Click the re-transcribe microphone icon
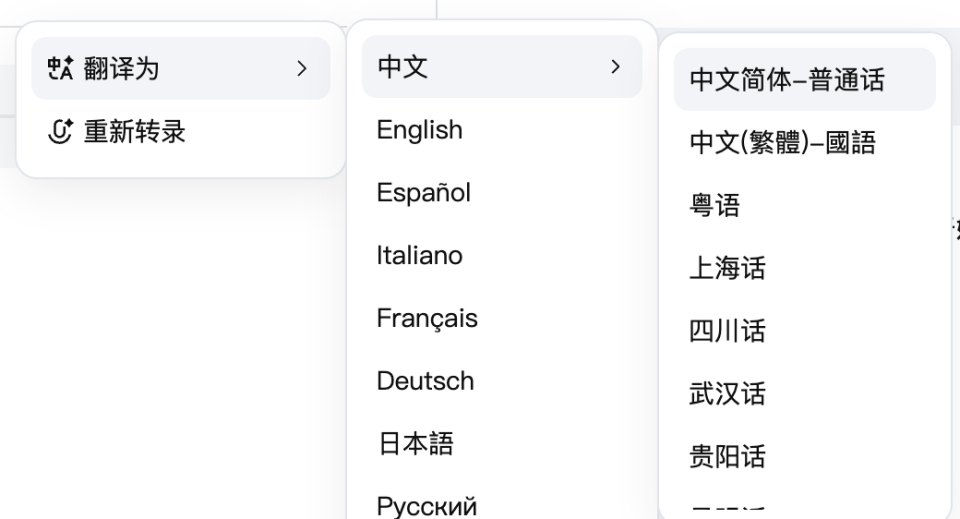 pyautogui.click(x=60, y=131)
